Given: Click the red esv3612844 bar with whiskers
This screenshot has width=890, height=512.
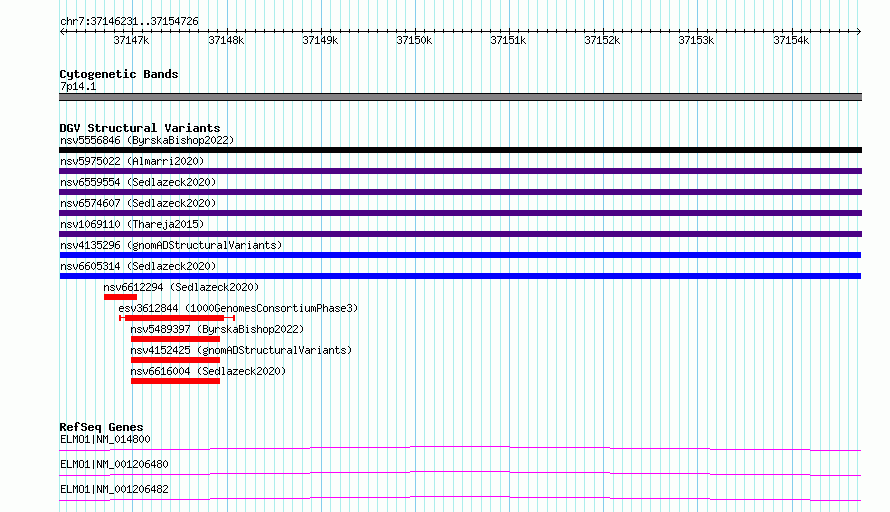Looking at the screenshot, I should coord(177,318).
